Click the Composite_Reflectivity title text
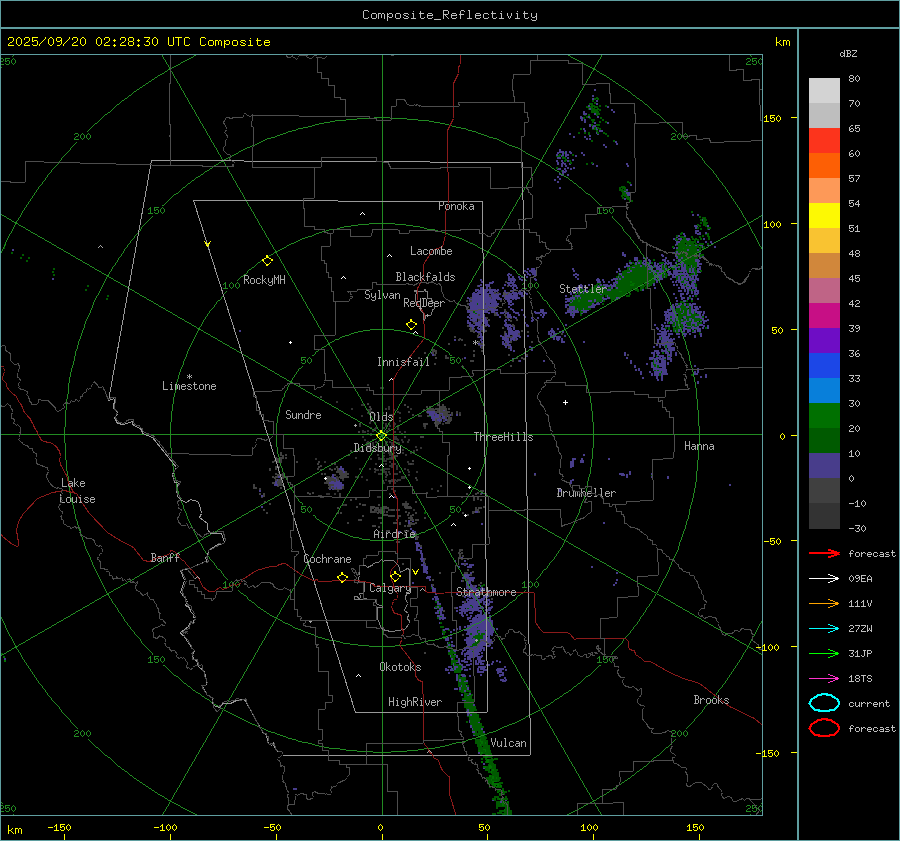Image resolution: width=900 pixels, height=841 pixels. pos(449,14)
